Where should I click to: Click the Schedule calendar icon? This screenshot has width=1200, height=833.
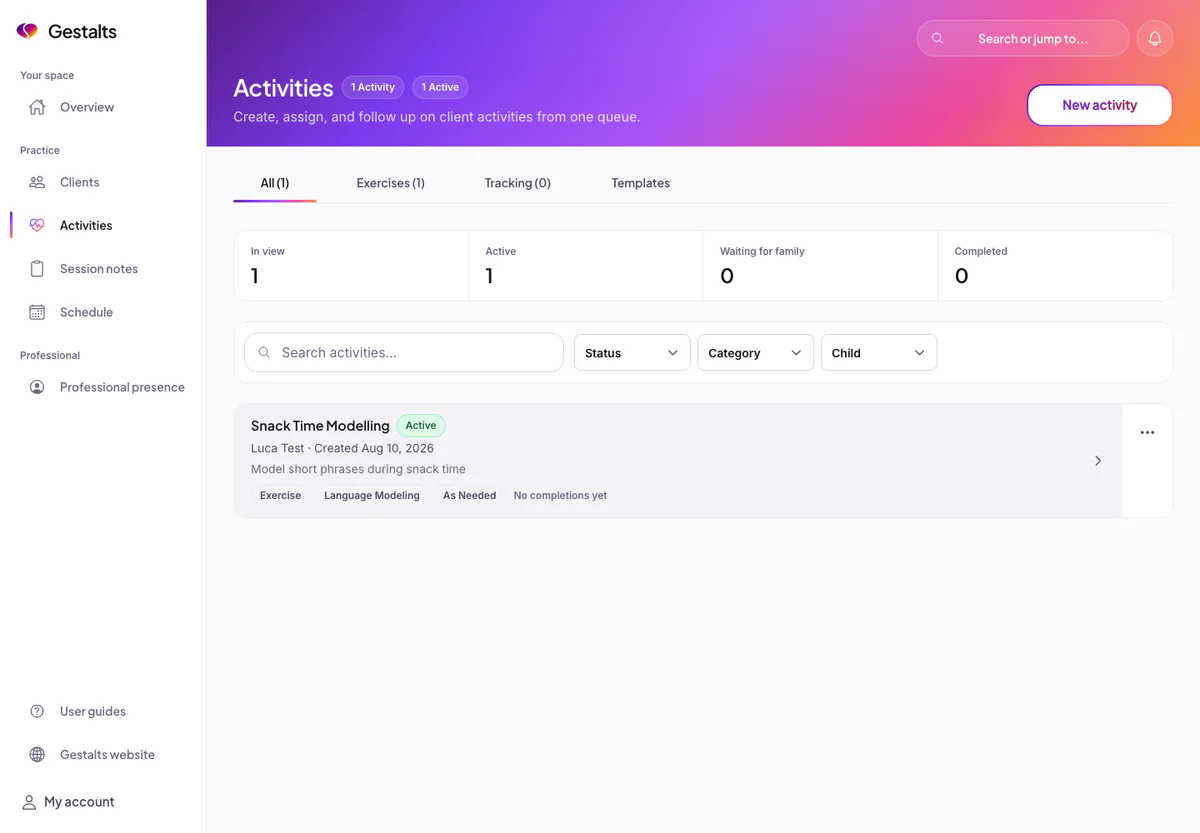coord(37,312)
